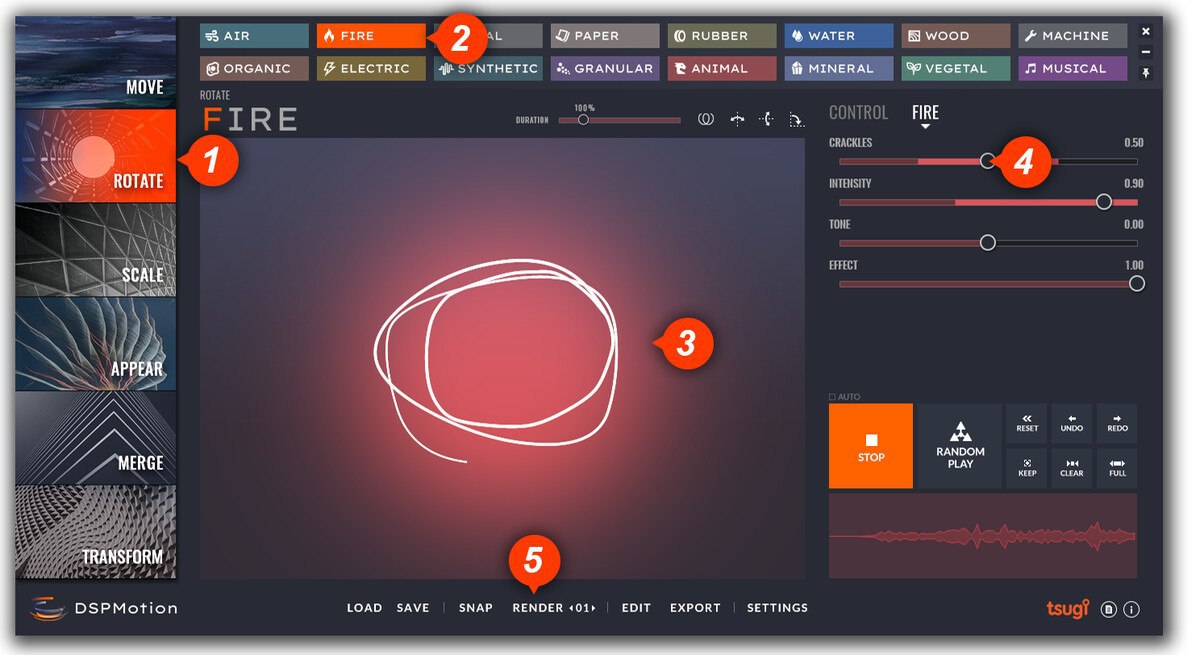Image resolution: width=1200 pixels, height=655 pixels.
Task: Click the horizontal flip gesture icon
Action: coord(737,119)
